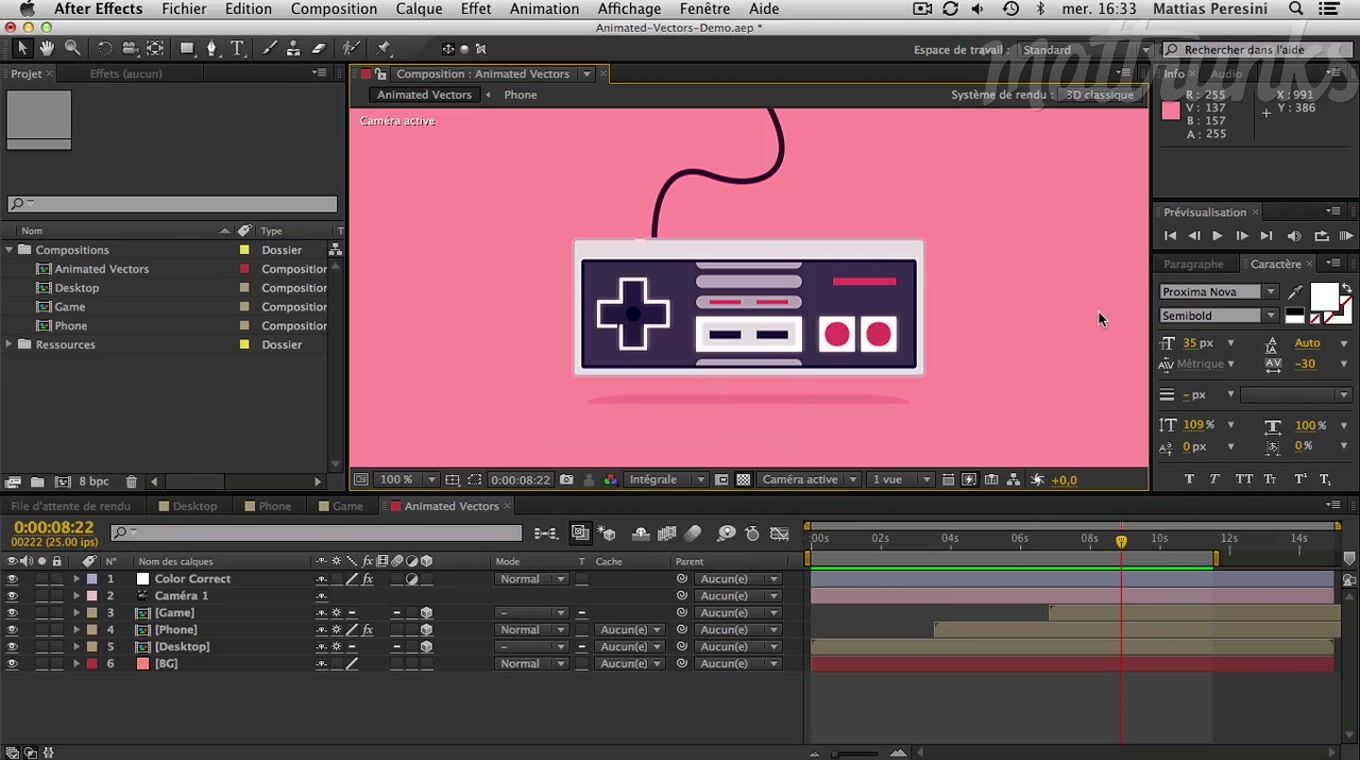Hide the Color Correct layer with its eye icon
The image size is (1360, 760).
pyautogui.click(x=12, y=579)
